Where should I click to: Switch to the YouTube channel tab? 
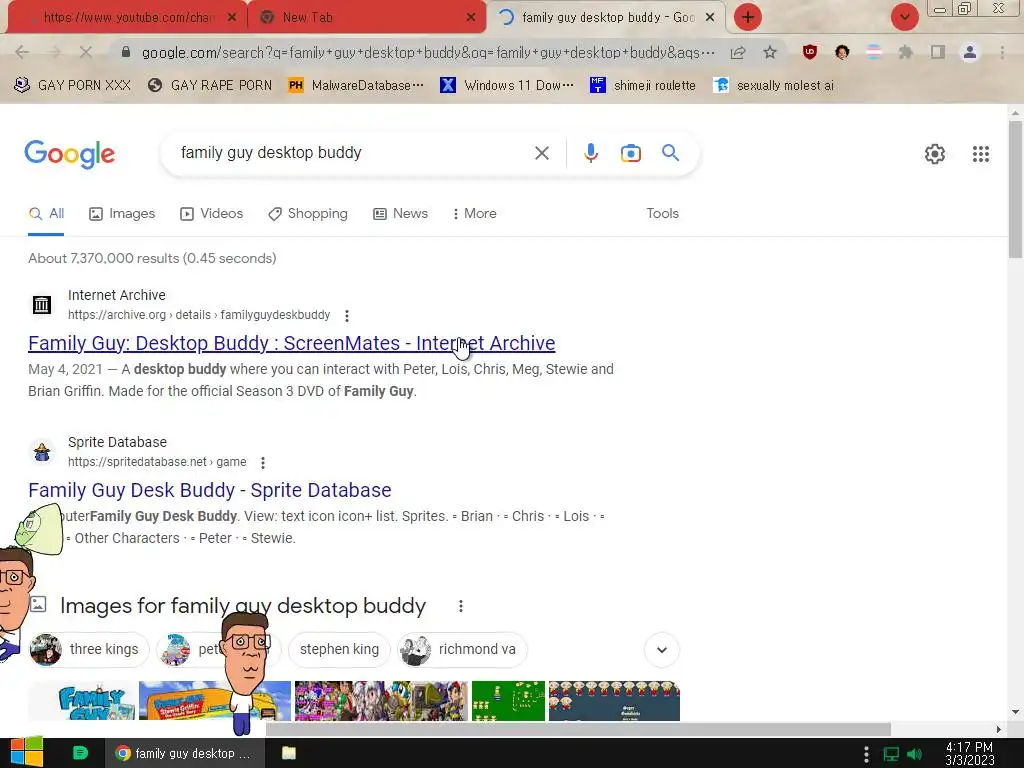(127, 17)
